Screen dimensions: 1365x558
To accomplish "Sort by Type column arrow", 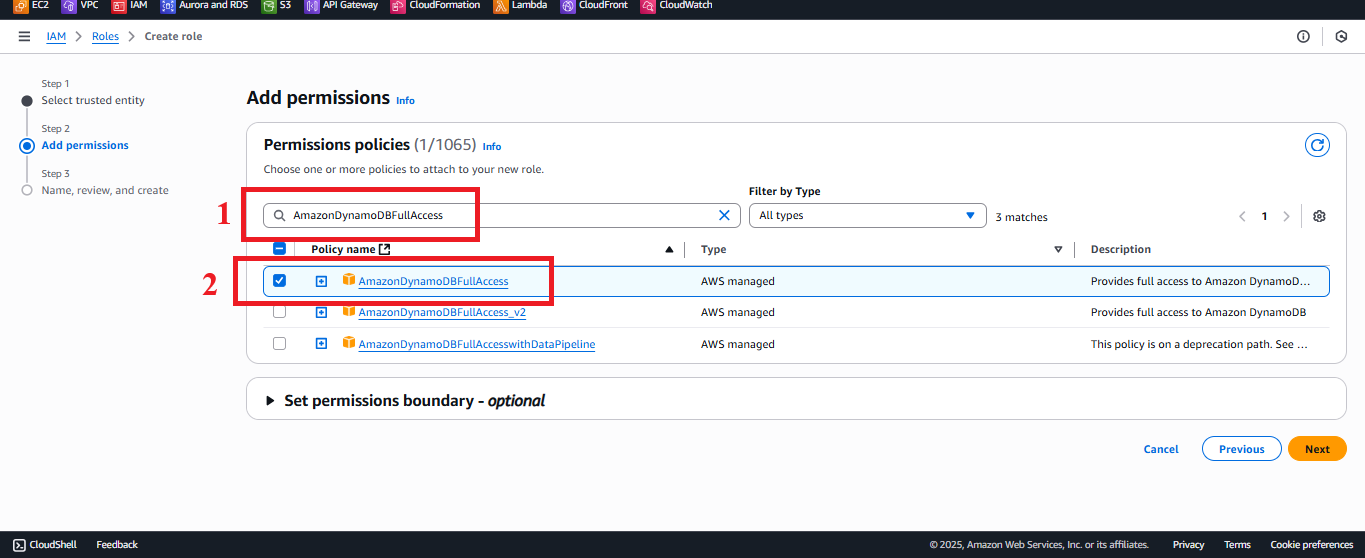I will (1058, 250).
